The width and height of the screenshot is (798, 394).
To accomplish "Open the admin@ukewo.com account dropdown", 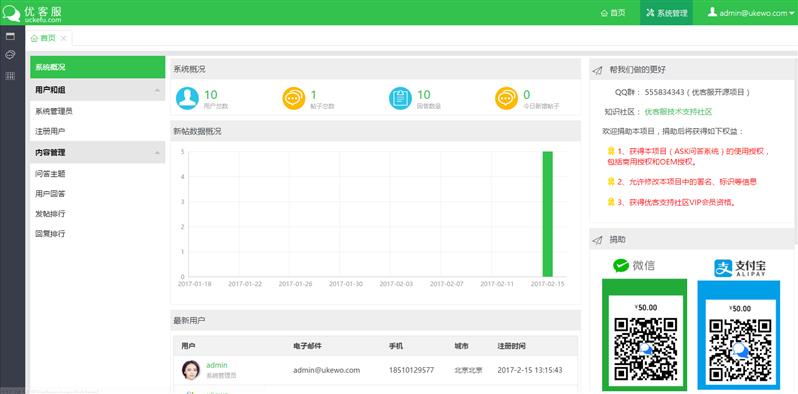I will [x=751, y=13].
